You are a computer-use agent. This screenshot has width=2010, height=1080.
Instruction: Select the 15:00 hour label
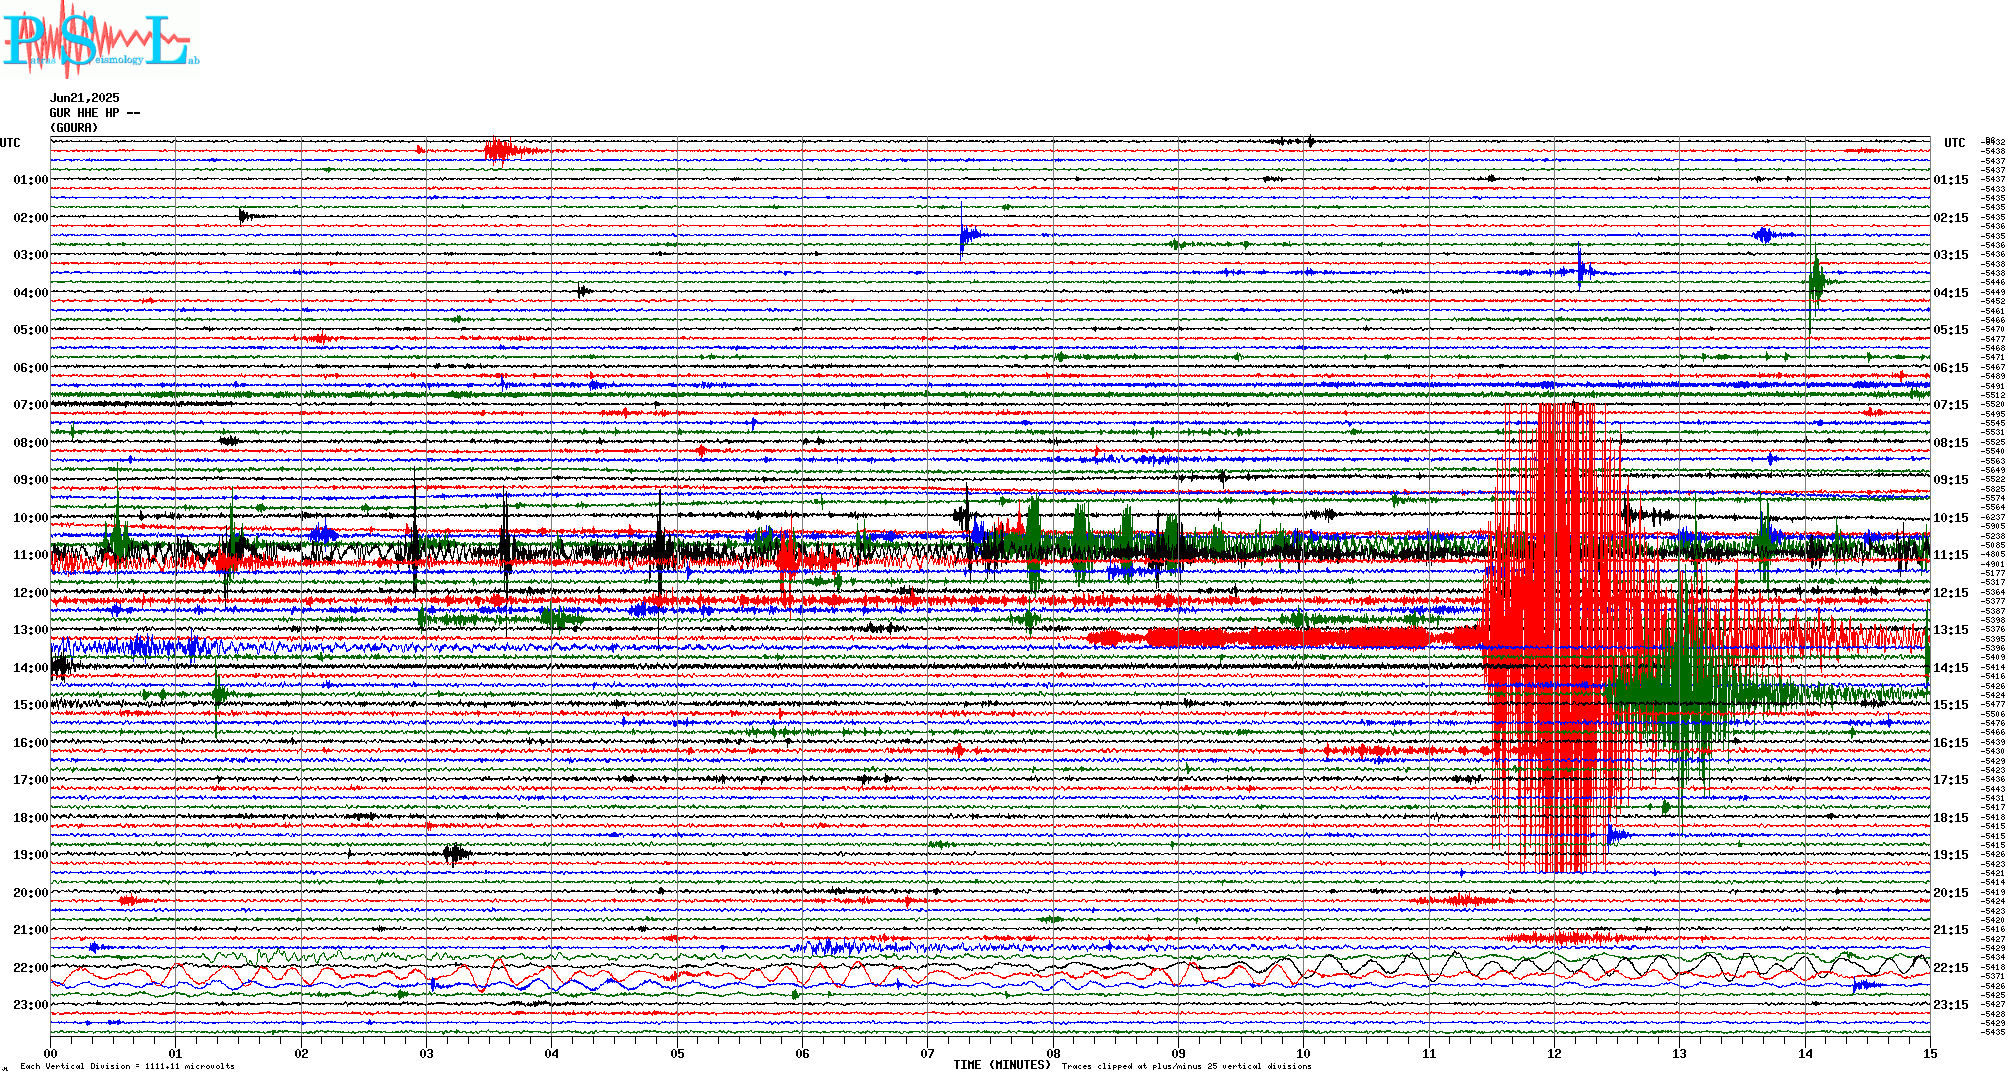31,705
